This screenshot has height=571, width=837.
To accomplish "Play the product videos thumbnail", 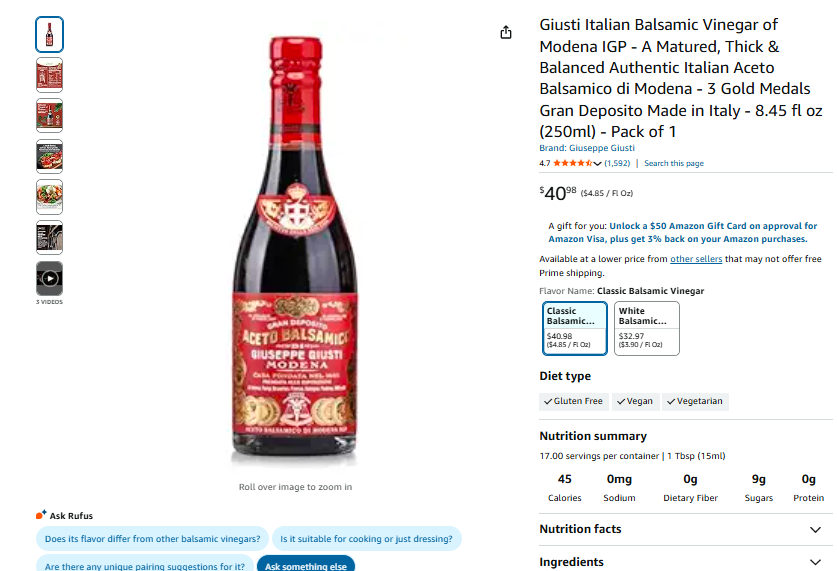I will click(50, 278).
